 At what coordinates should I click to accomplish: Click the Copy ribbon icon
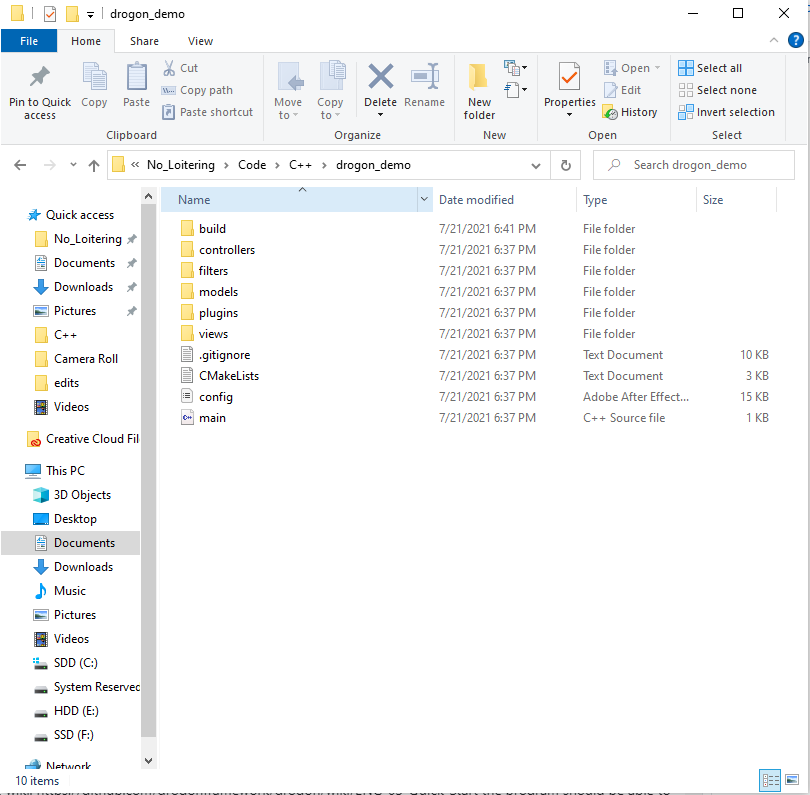pos(94,77)
